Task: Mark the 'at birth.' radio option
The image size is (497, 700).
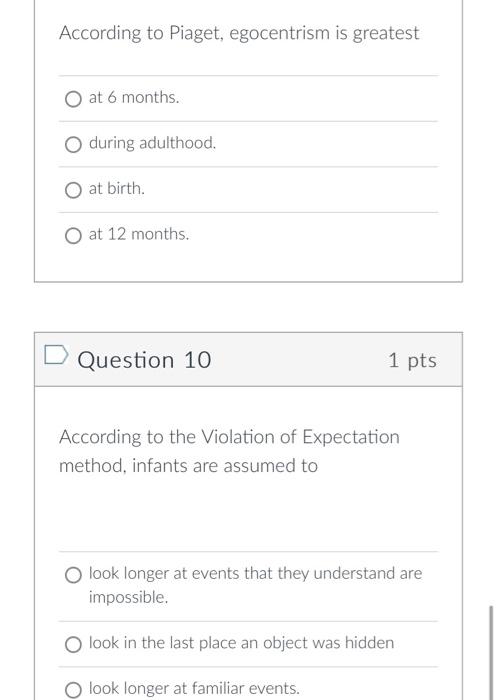Action: [x=73, y=190]
